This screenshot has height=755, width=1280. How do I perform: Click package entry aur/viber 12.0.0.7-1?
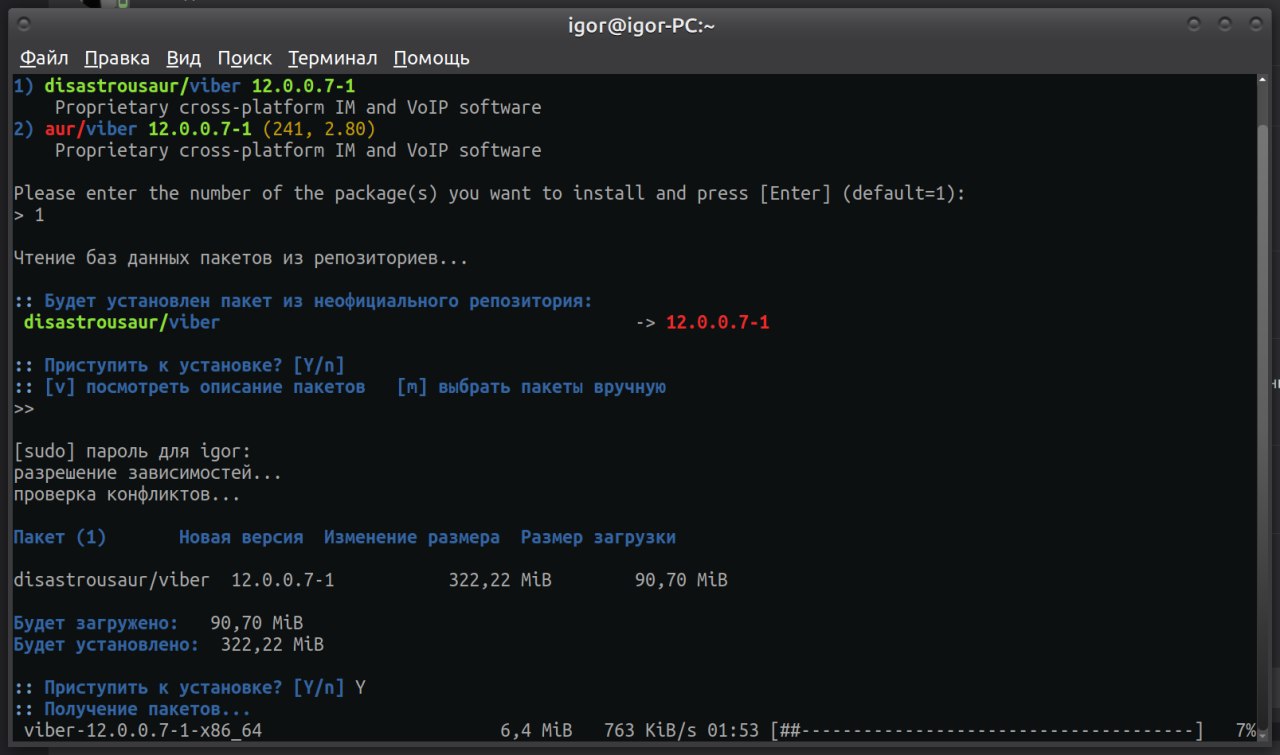pos(195,129)
